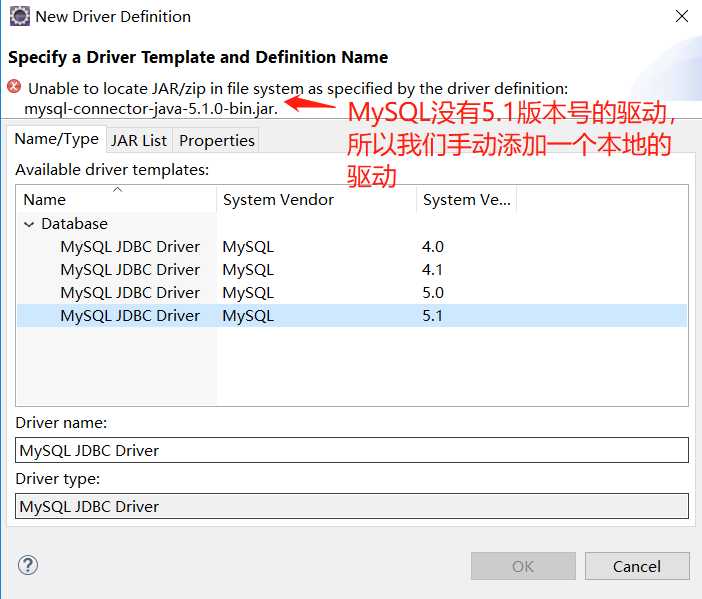Cancel the driver definition dialog
The width and height of the screenshot is (702, 599).
coord(637,566)
